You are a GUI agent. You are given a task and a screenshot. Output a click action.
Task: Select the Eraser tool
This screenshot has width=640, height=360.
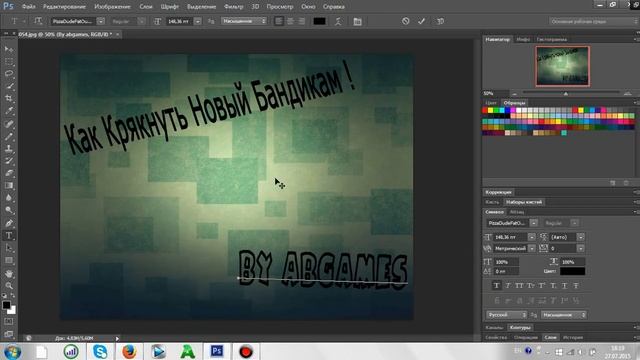(9, 173)
